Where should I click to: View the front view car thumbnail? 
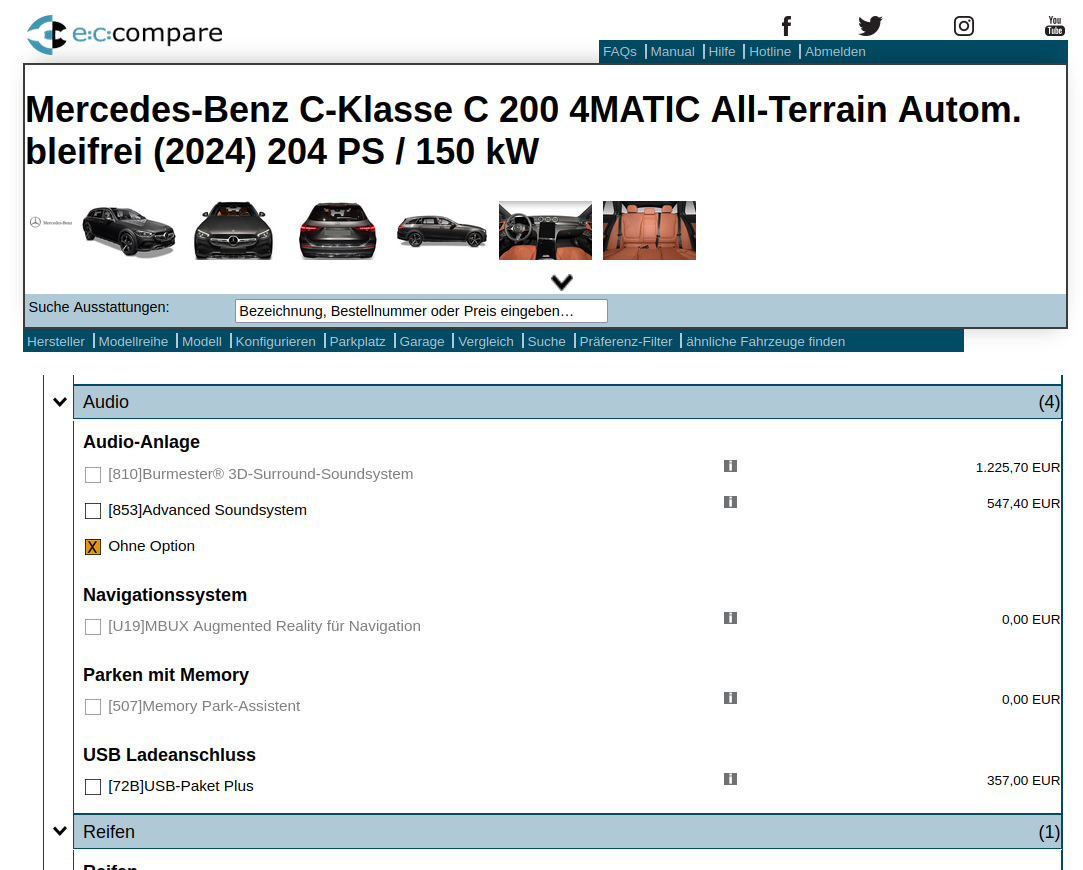tap(233, 231)
